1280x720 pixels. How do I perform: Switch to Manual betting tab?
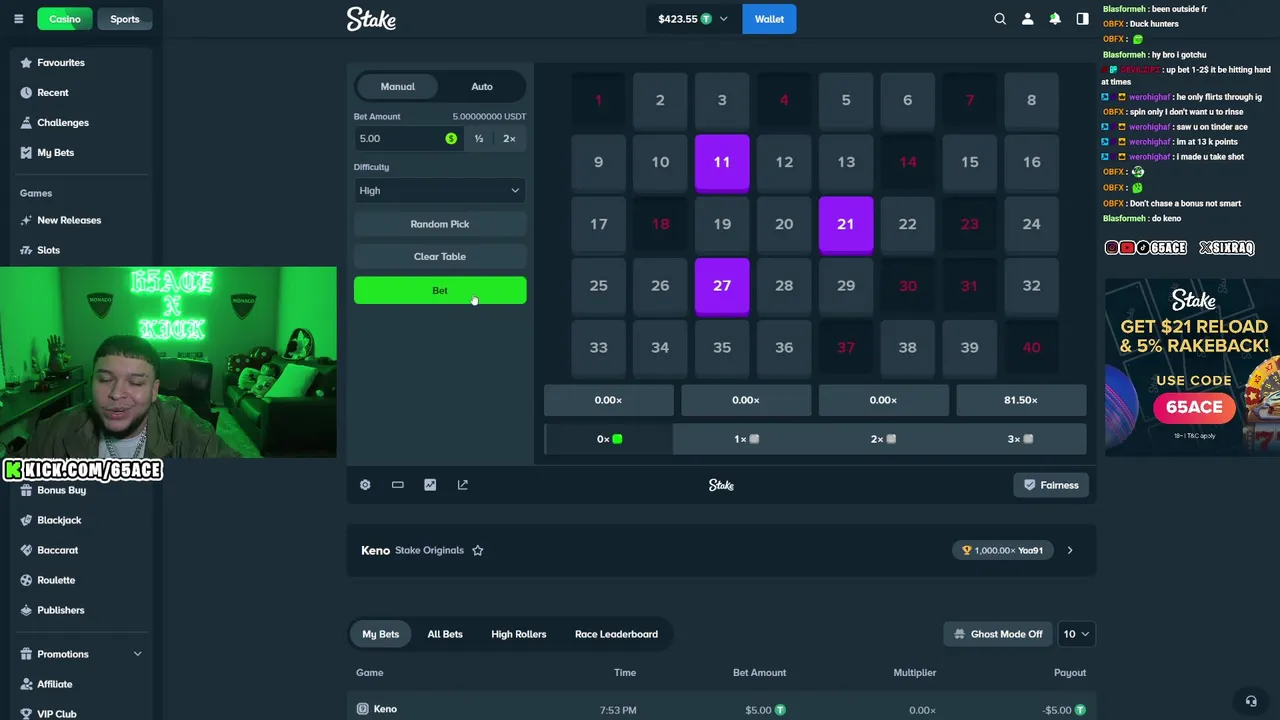click(397, 87)
